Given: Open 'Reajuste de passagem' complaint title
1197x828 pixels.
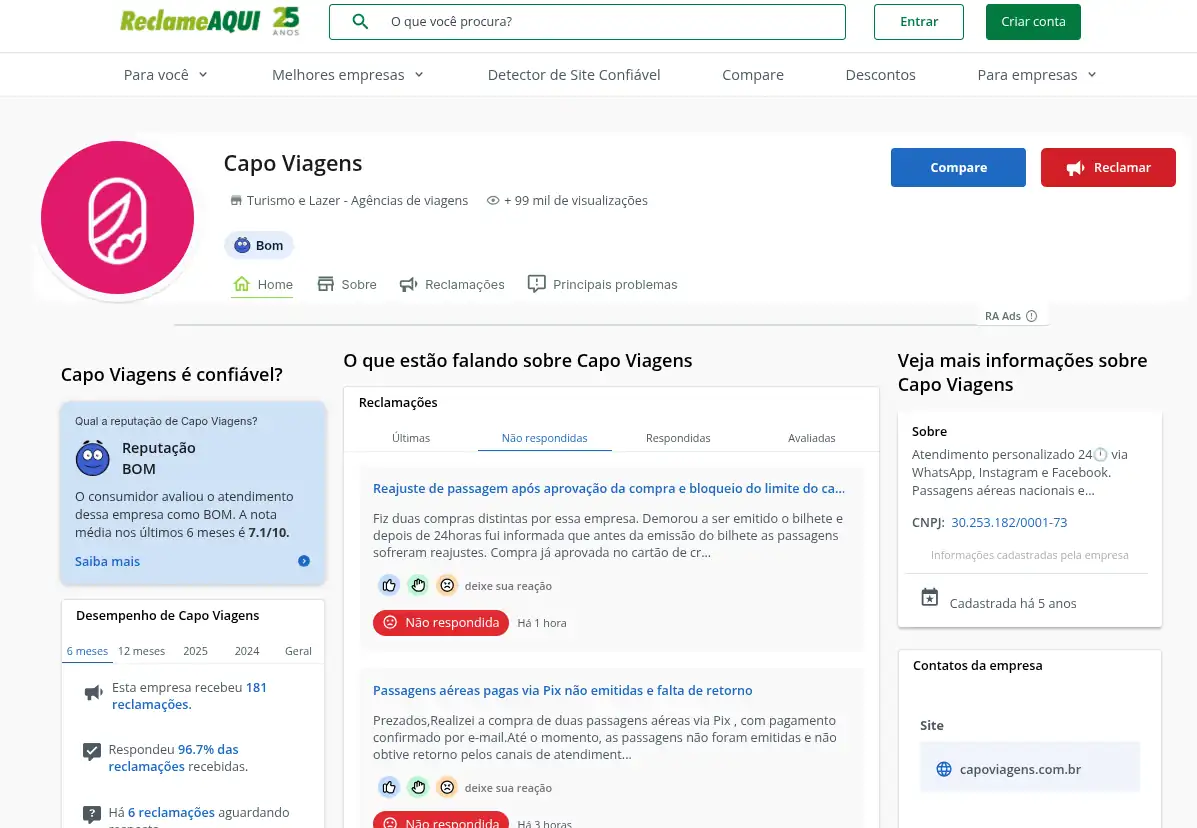Looking at the screenshot, I should pyautogui.click(x=608, y=488).
